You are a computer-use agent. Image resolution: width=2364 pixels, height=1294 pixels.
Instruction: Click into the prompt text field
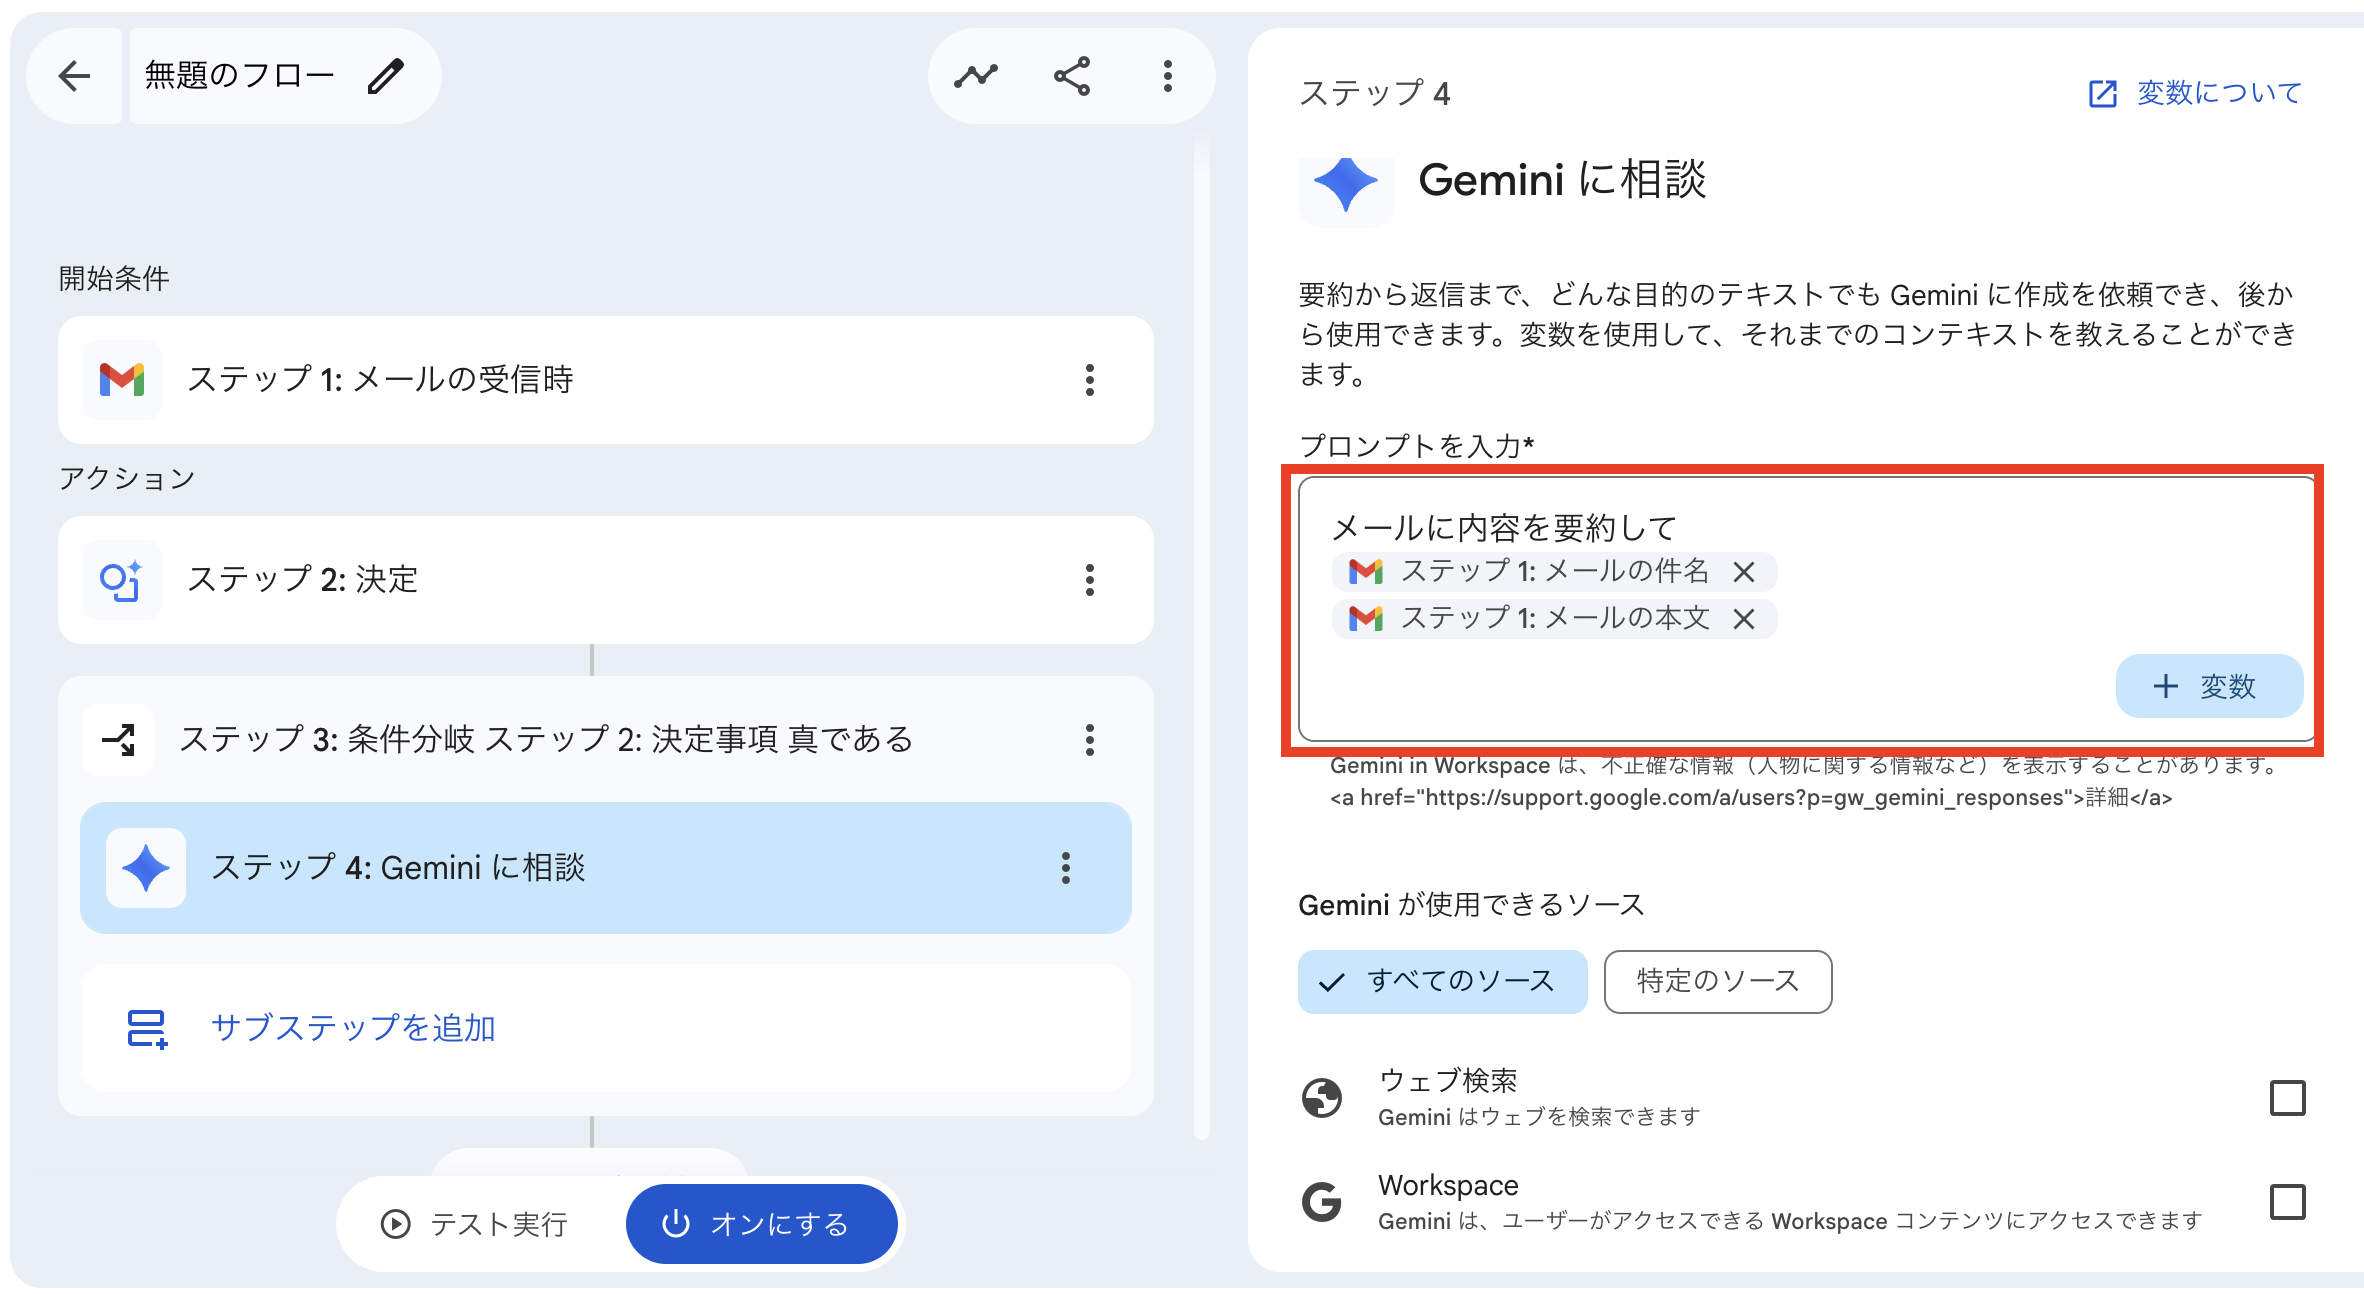pos(1806,608)
